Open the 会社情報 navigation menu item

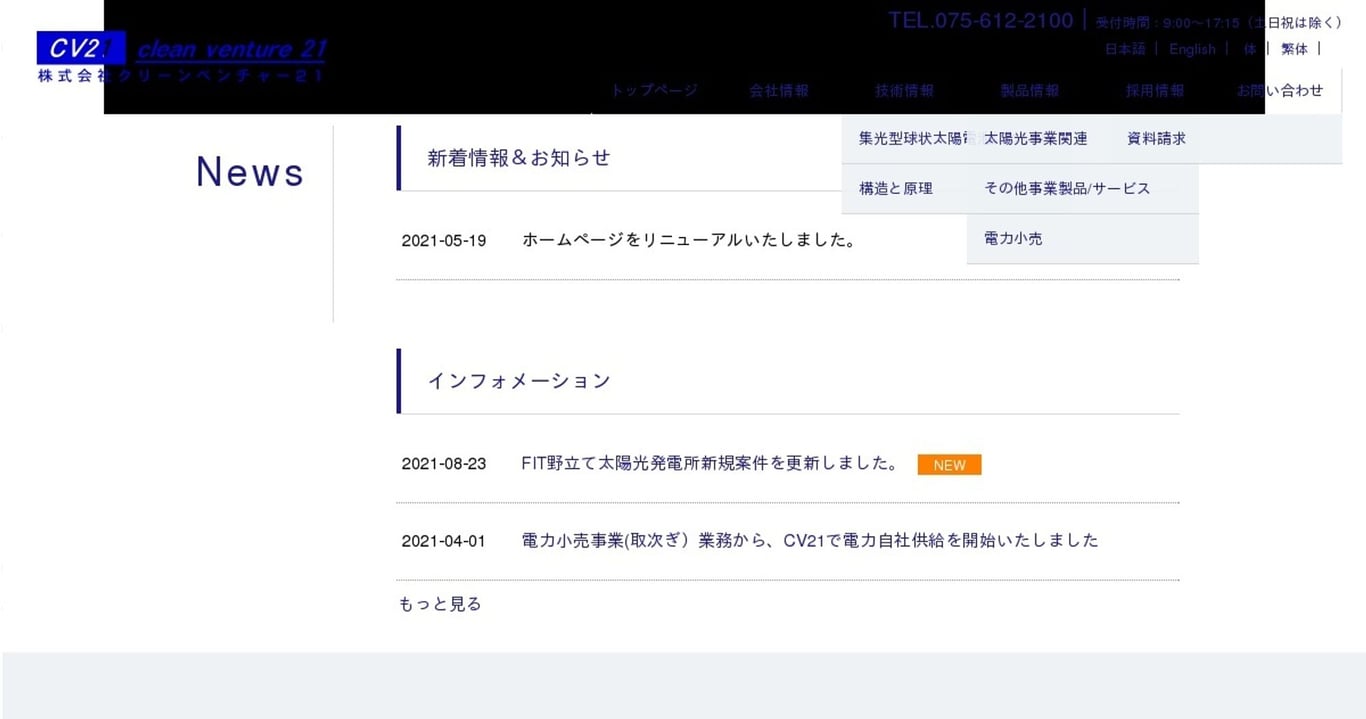779,90
